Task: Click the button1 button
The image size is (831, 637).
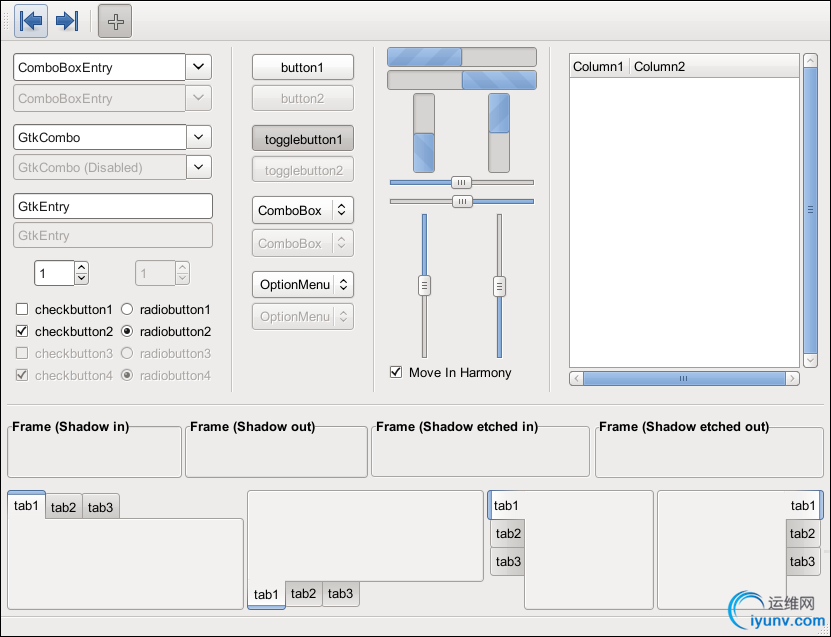Action: [x=303, y=67]
